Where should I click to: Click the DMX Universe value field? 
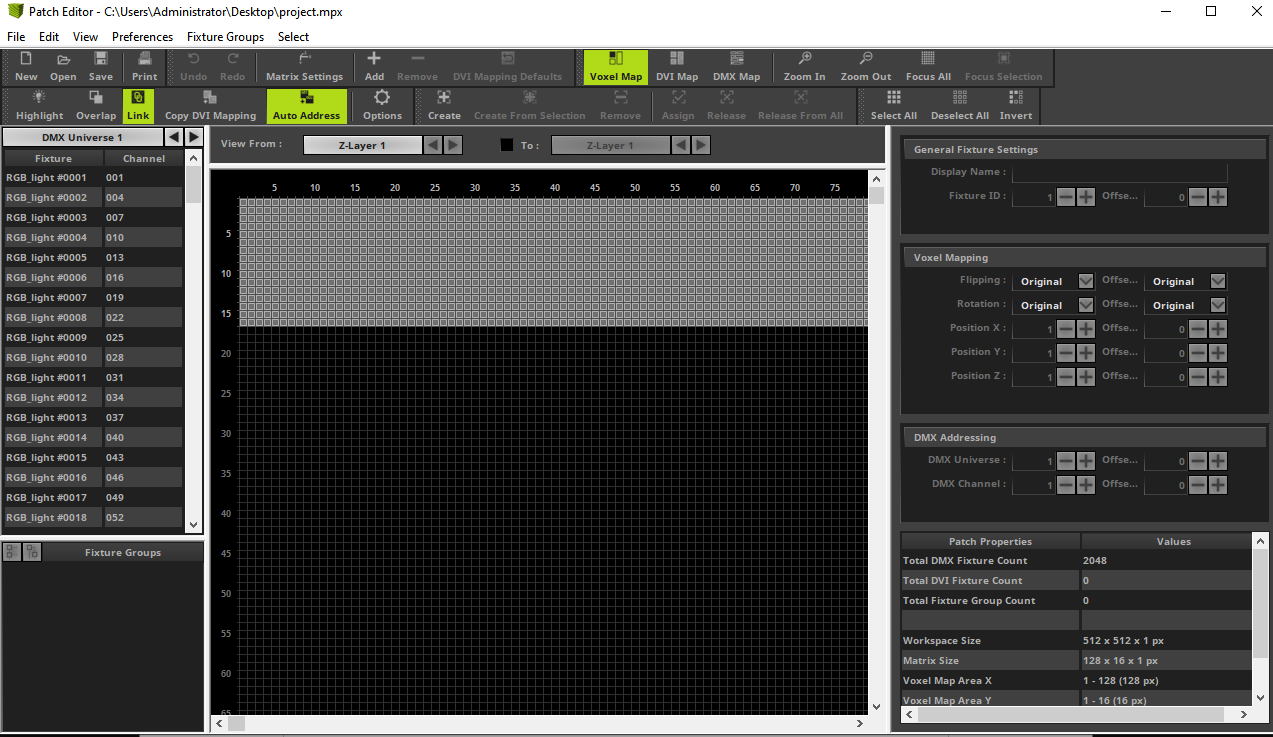point(1034,461)
